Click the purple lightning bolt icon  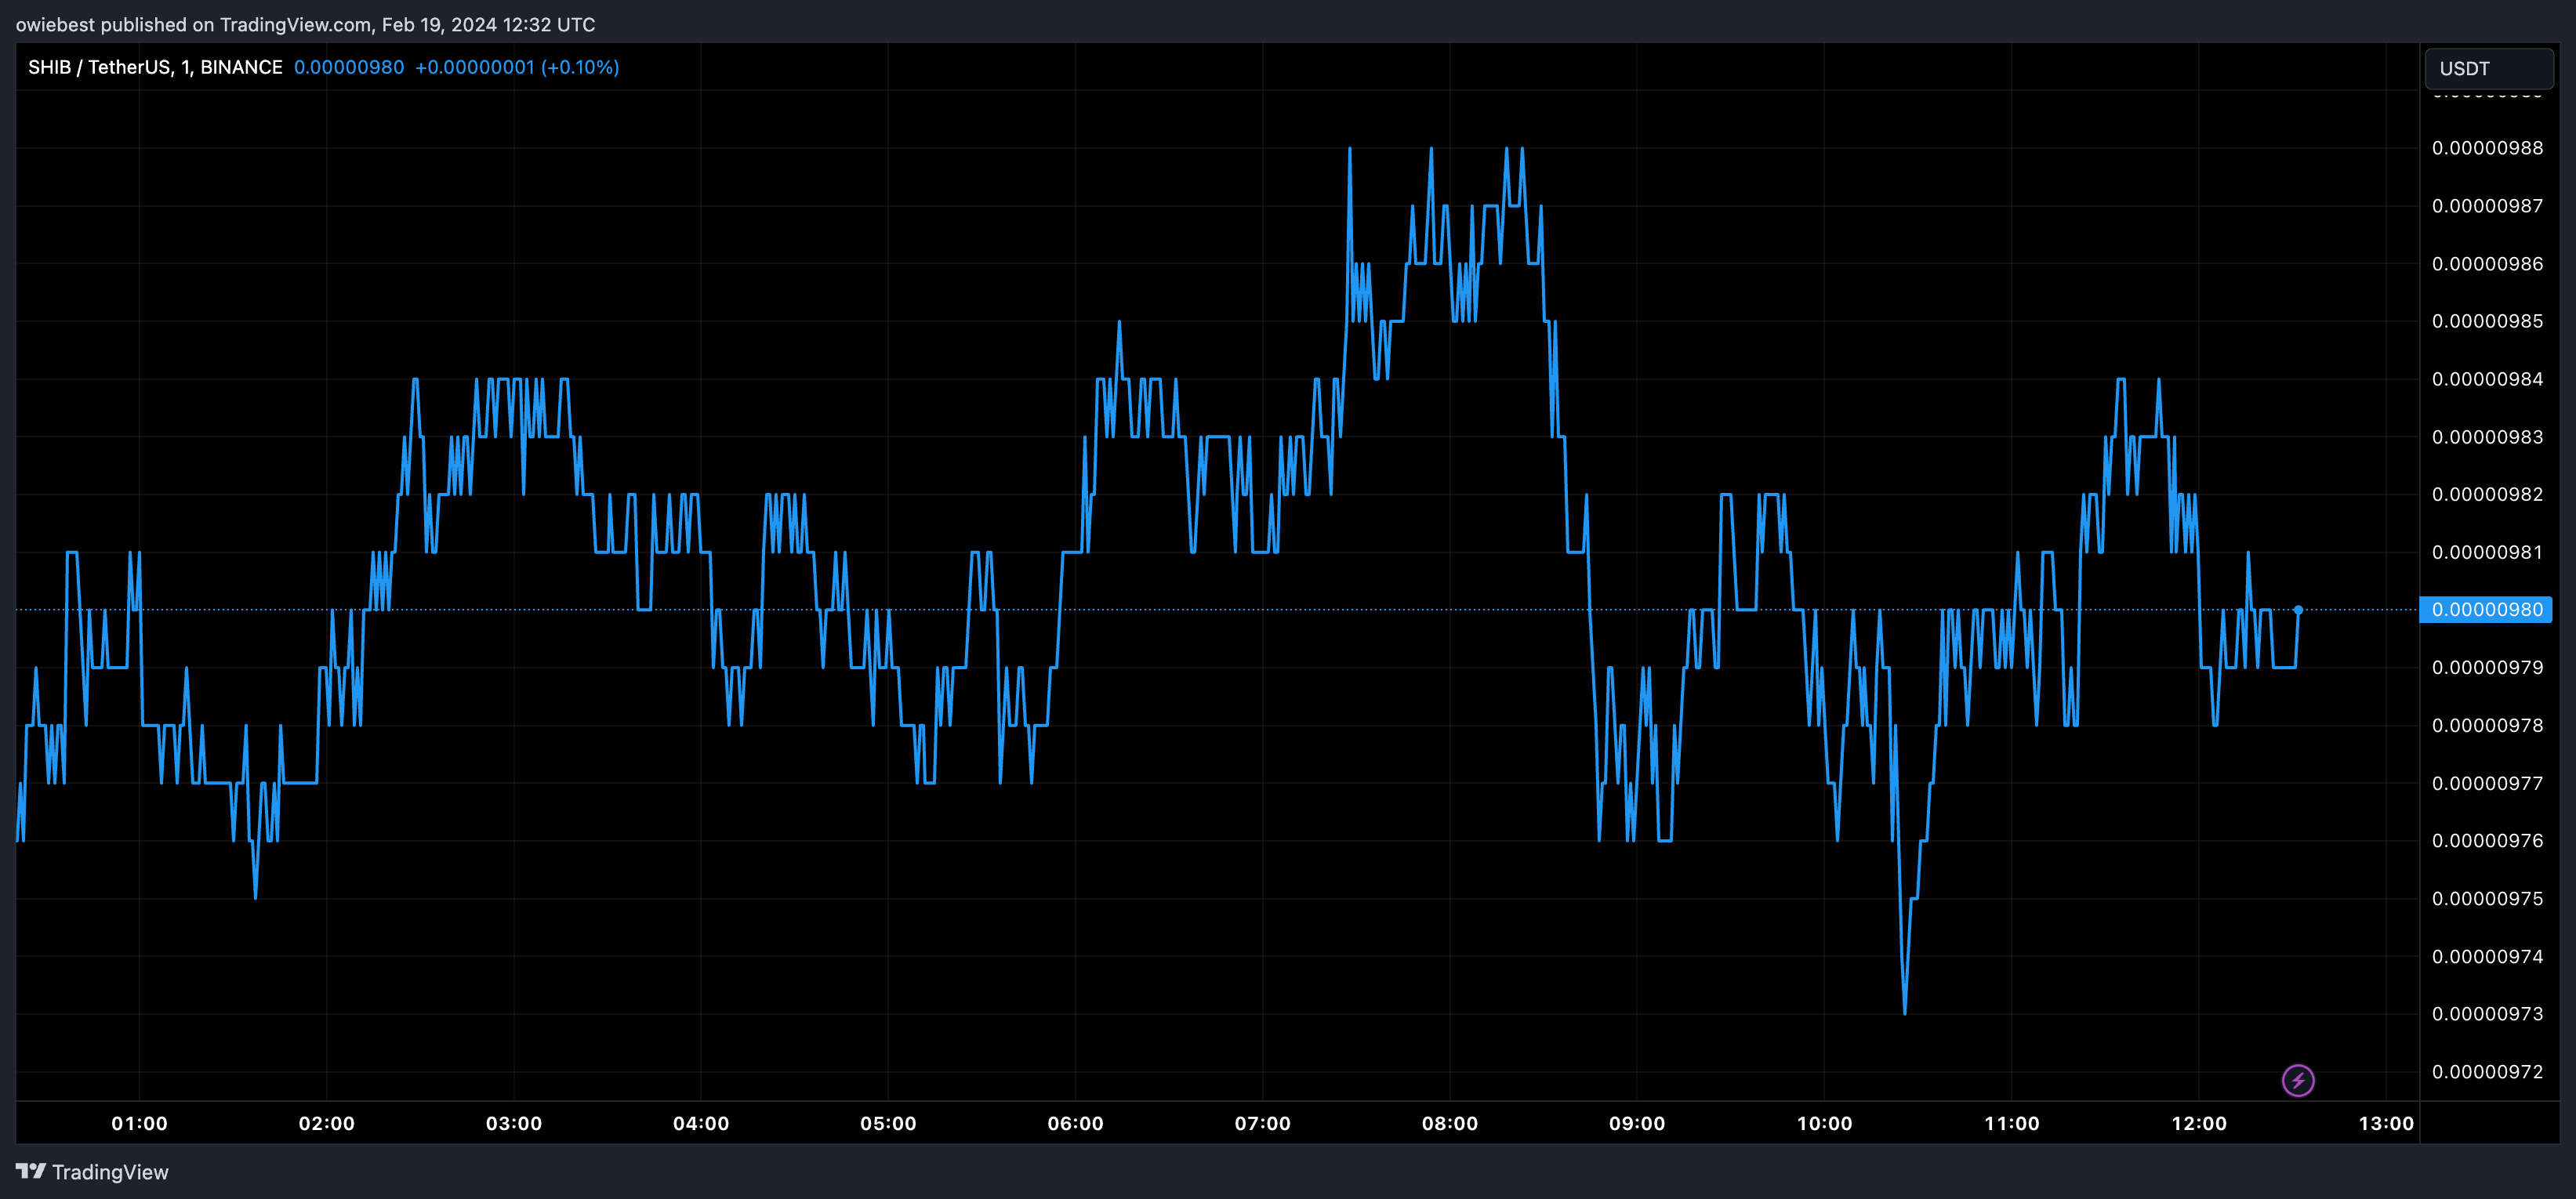[2297, 1080]
